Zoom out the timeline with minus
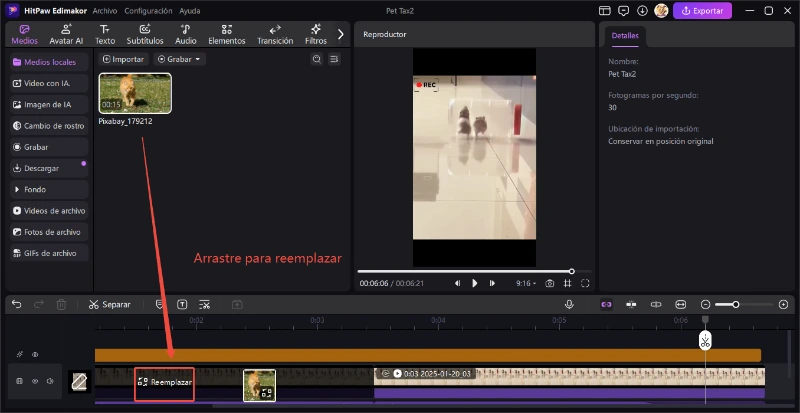The image size is (800, 413). 706,304
